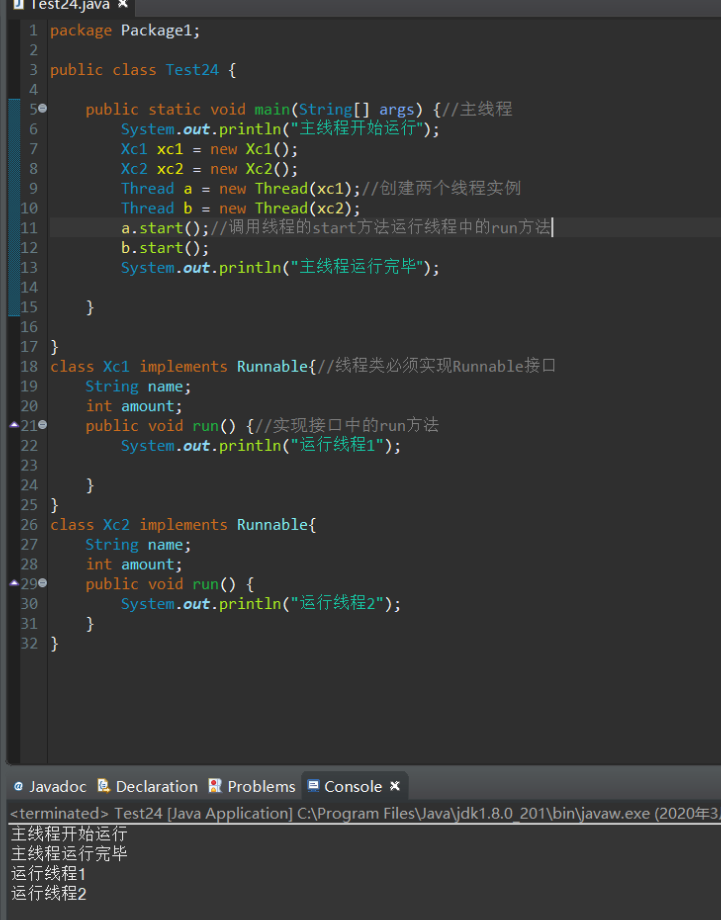Switch to the Javadoc tab
The image size is (721, 920).
[57, 786]
